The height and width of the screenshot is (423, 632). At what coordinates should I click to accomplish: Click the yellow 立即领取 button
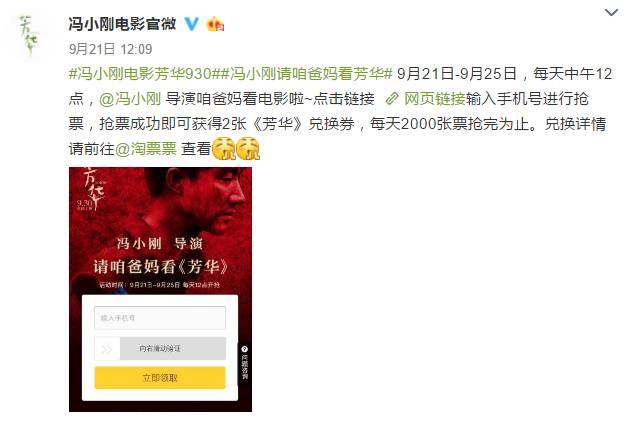pos(160,378)
